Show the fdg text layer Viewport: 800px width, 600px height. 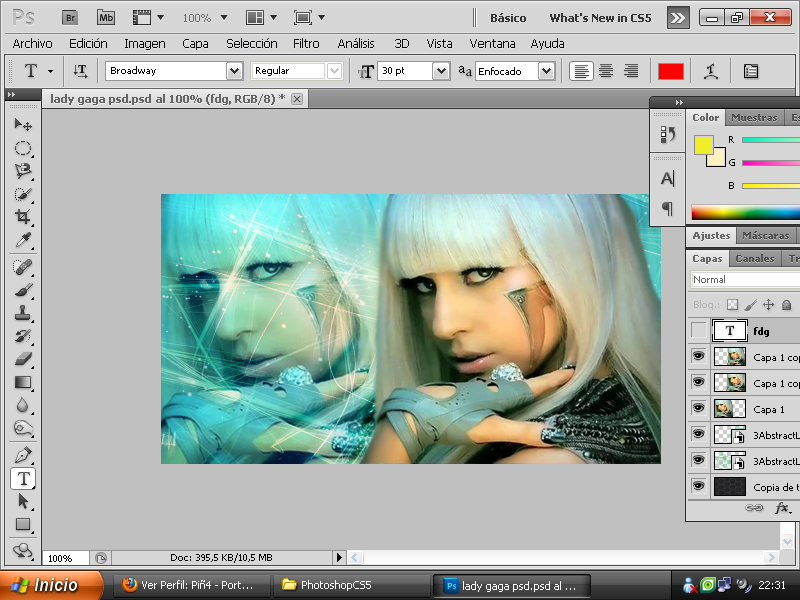(698, 330)
